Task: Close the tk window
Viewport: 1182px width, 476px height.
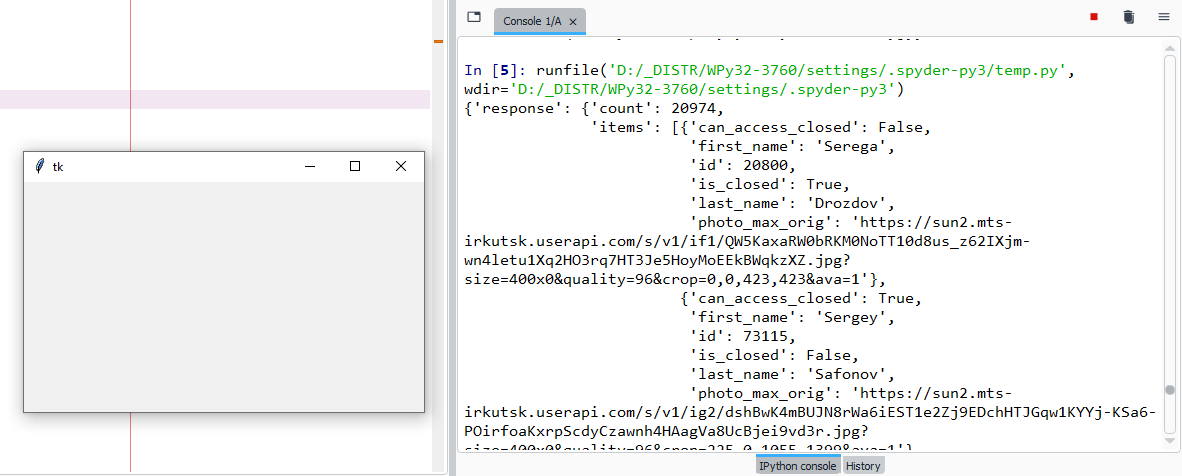Action: [x=401, y=167]
